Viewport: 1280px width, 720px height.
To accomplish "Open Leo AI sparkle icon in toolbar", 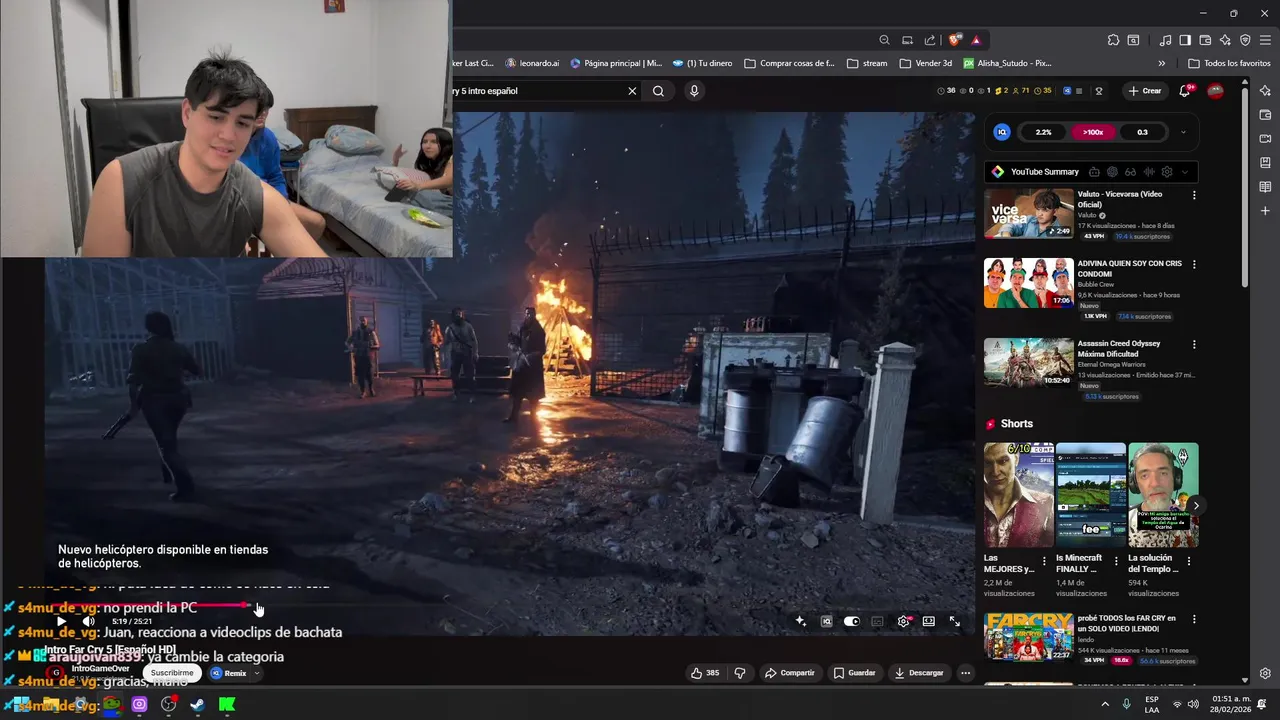I will [1225, 40].
